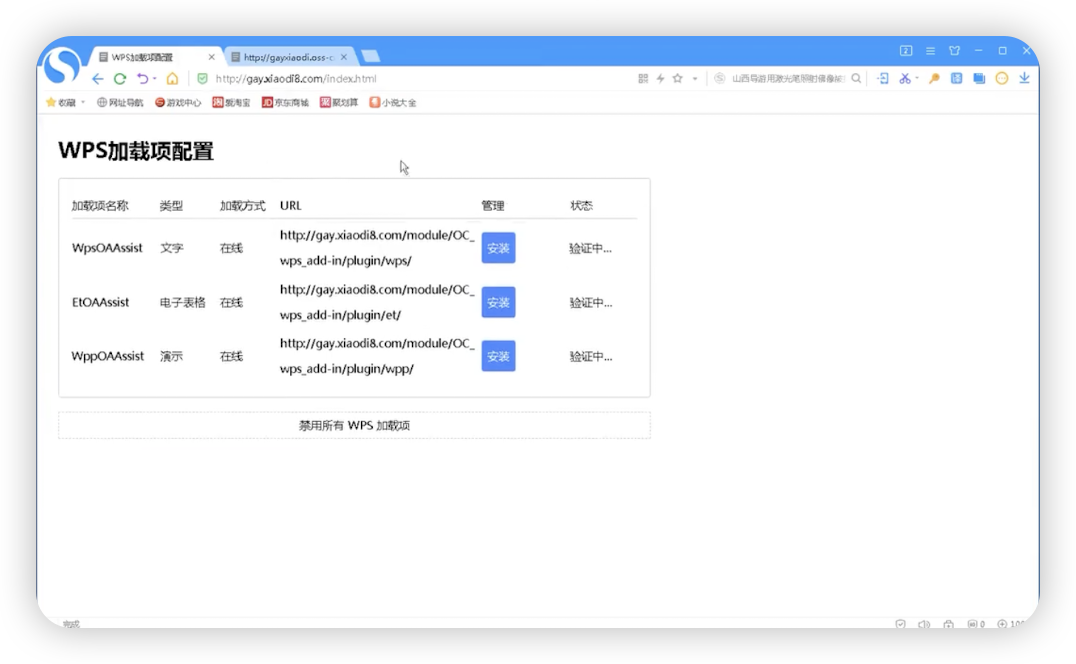The width and height of the screenshot is (1076, 664).
Task: Click the status bar speaker icon
Action: [924, 624]
